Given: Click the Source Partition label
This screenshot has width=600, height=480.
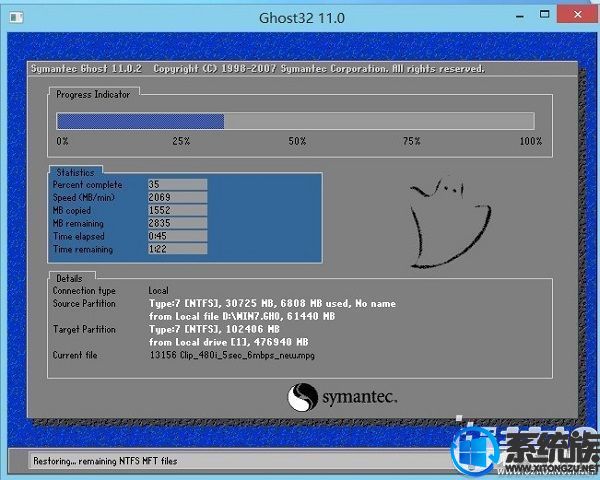Looking at the screenshot, I should 84,303.
